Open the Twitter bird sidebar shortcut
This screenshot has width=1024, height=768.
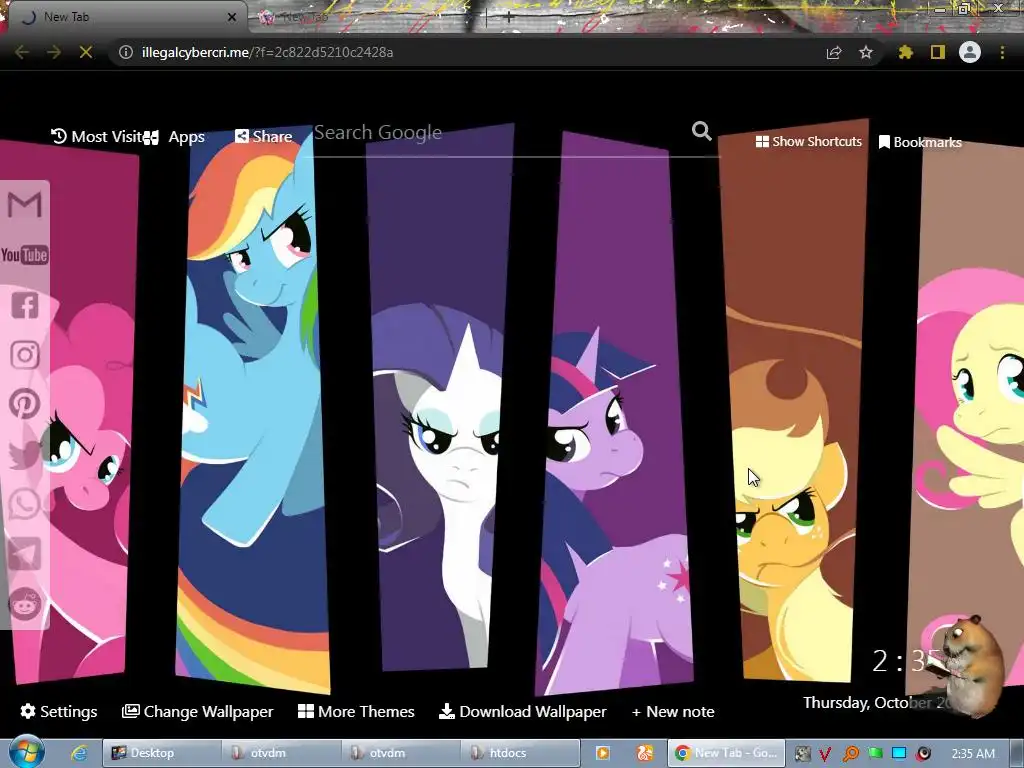(x=25, y=454)
